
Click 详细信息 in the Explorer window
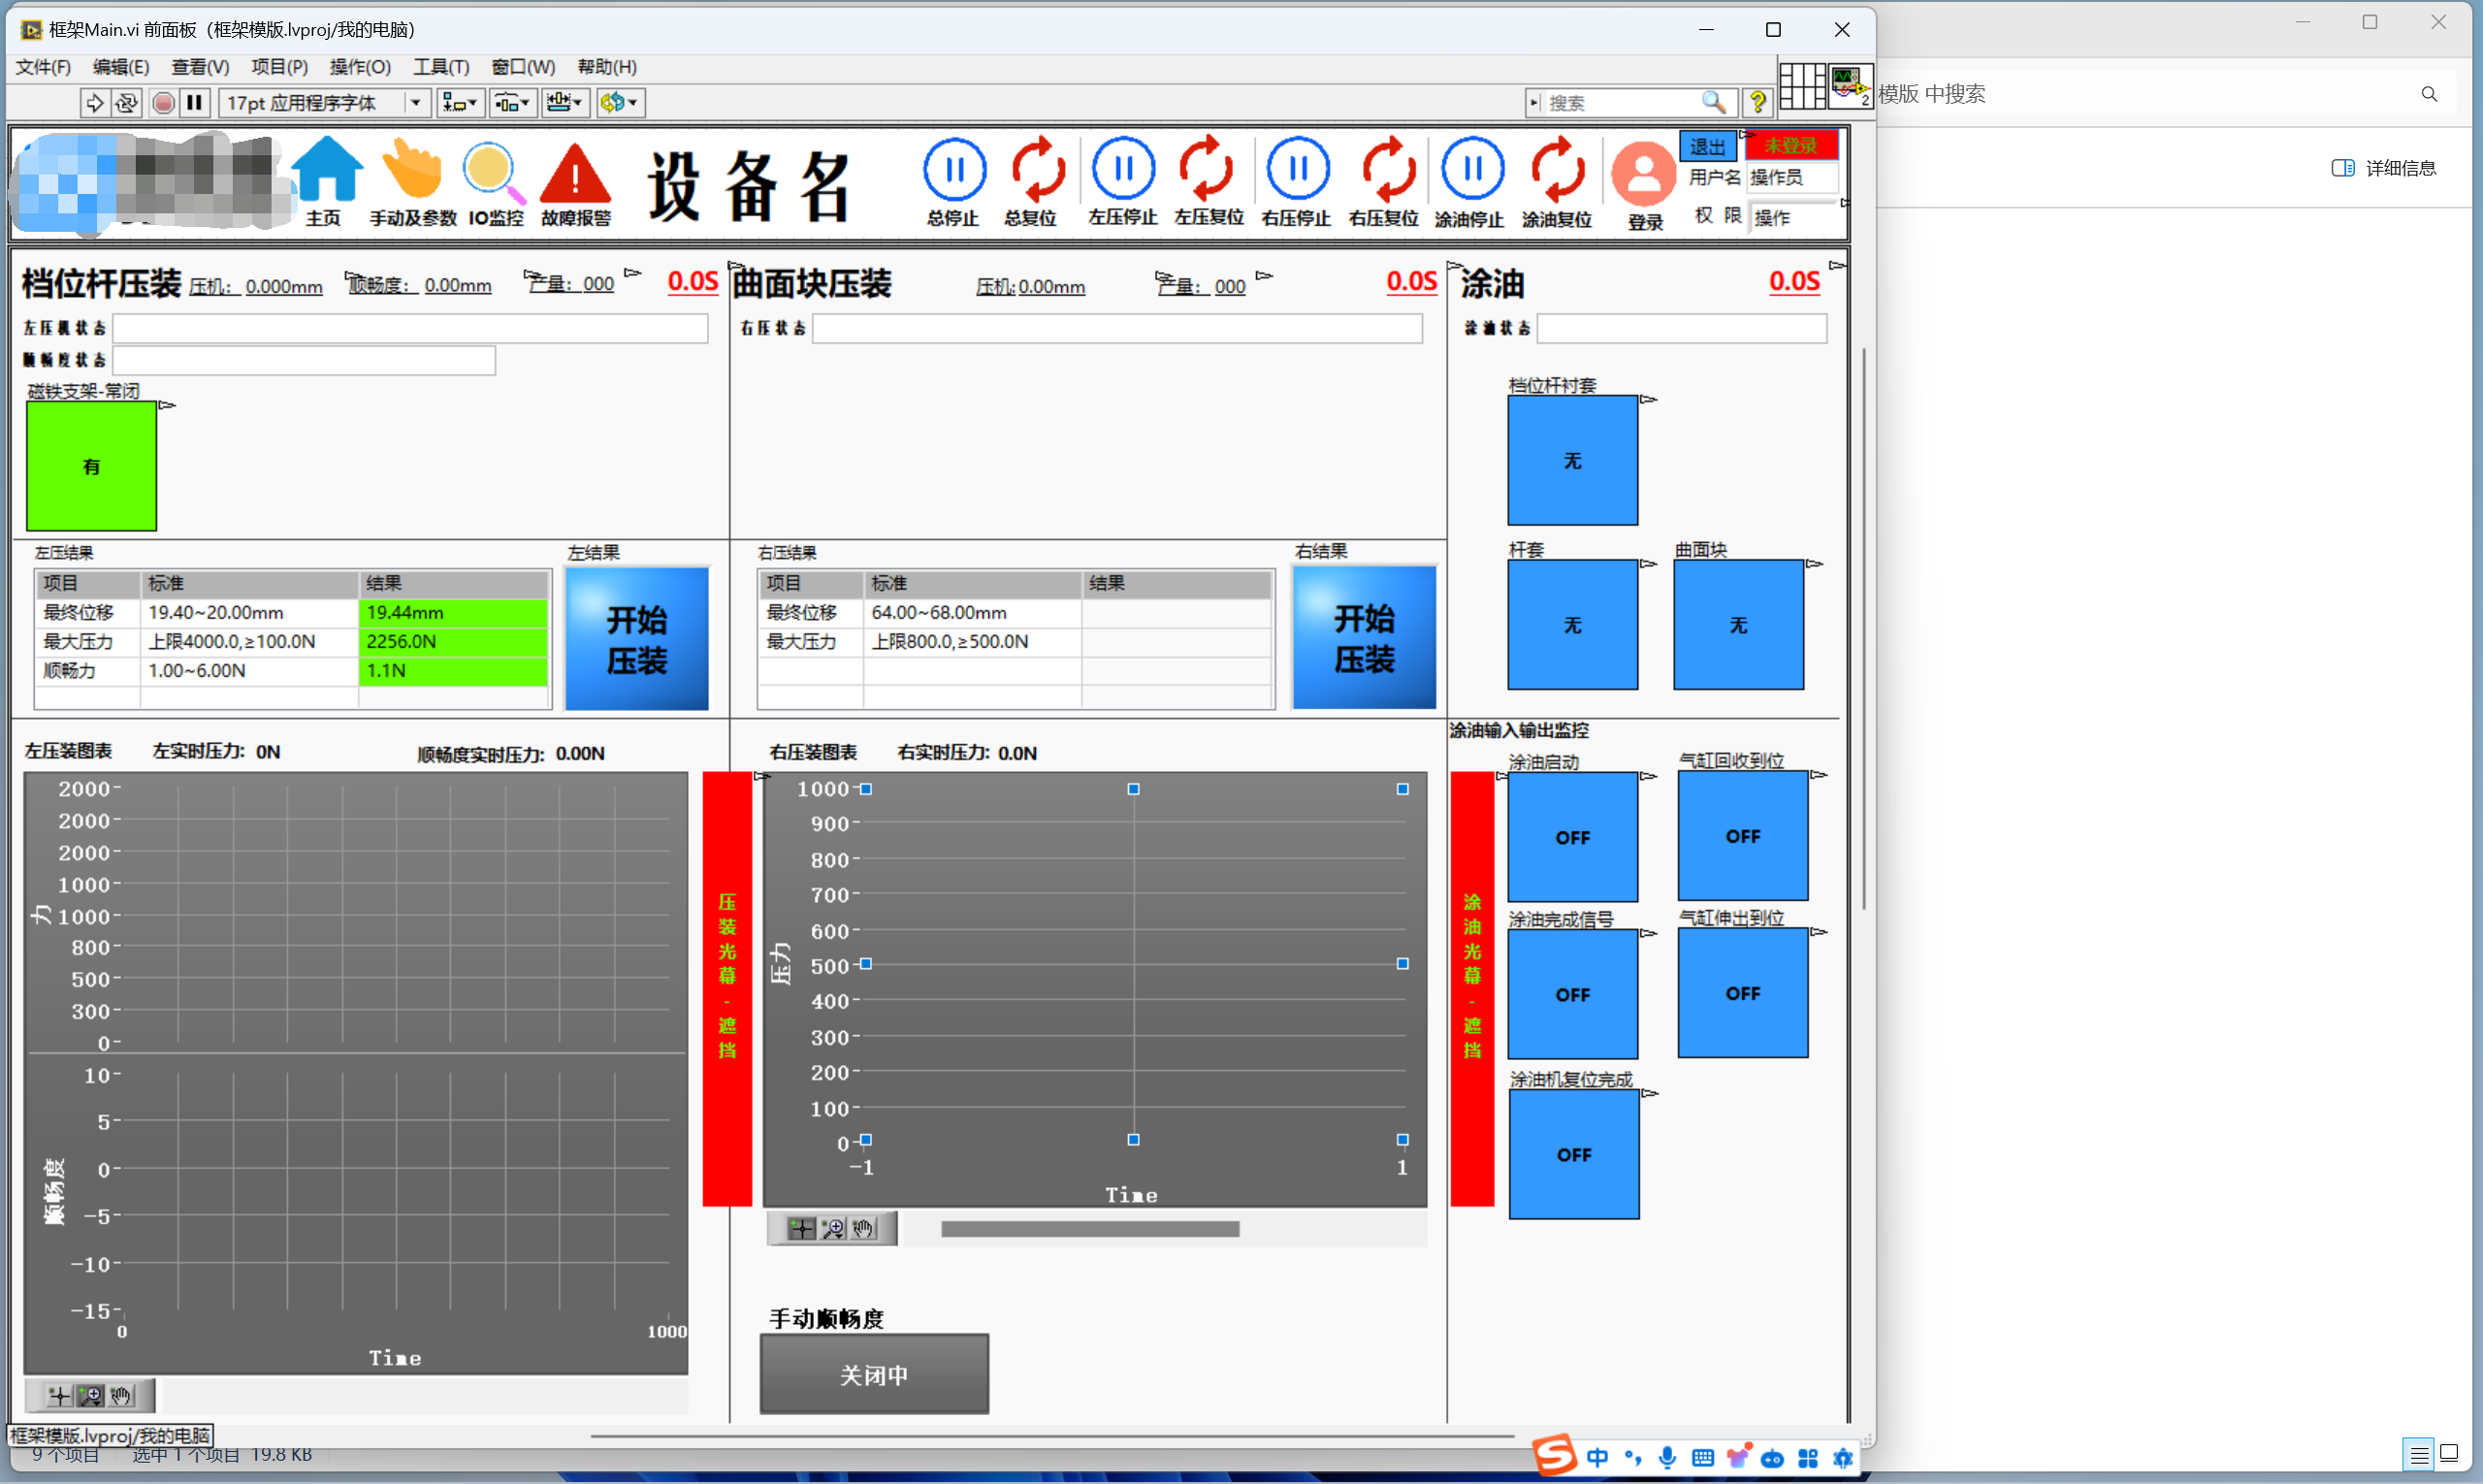click(2384, 168)
